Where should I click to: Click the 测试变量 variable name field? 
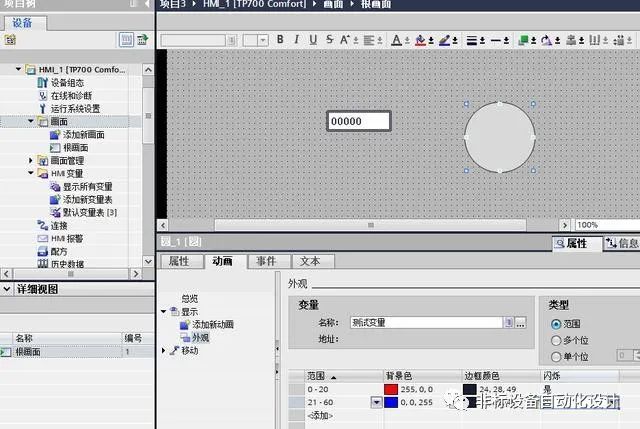(x=426, y=323)
